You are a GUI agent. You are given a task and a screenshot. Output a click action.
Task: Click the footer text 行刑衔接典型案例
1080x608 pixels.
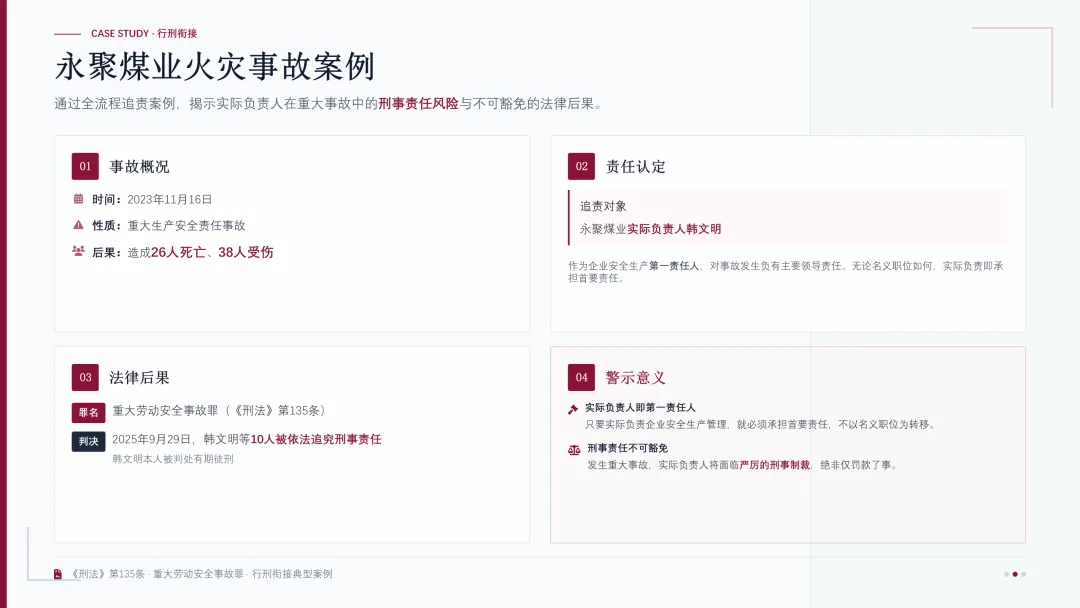pos(292,574)
